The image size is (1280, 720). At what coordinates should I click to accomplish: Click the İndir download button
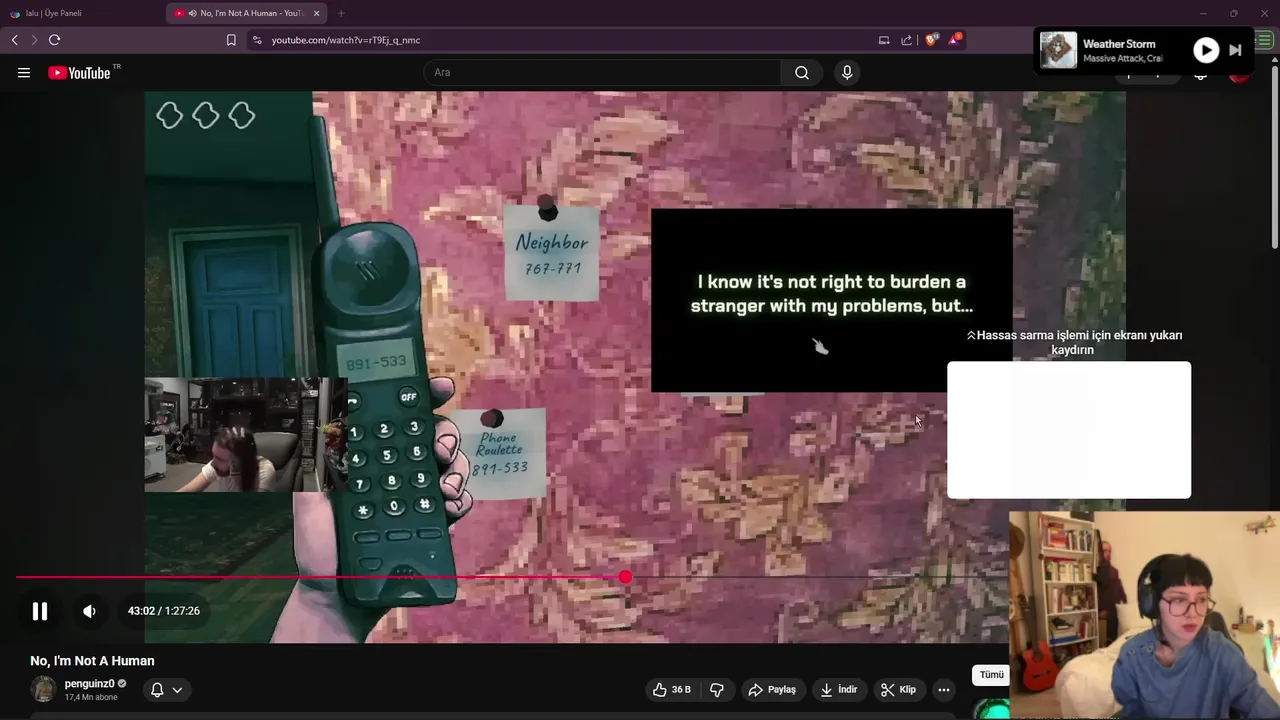point(839,689)
